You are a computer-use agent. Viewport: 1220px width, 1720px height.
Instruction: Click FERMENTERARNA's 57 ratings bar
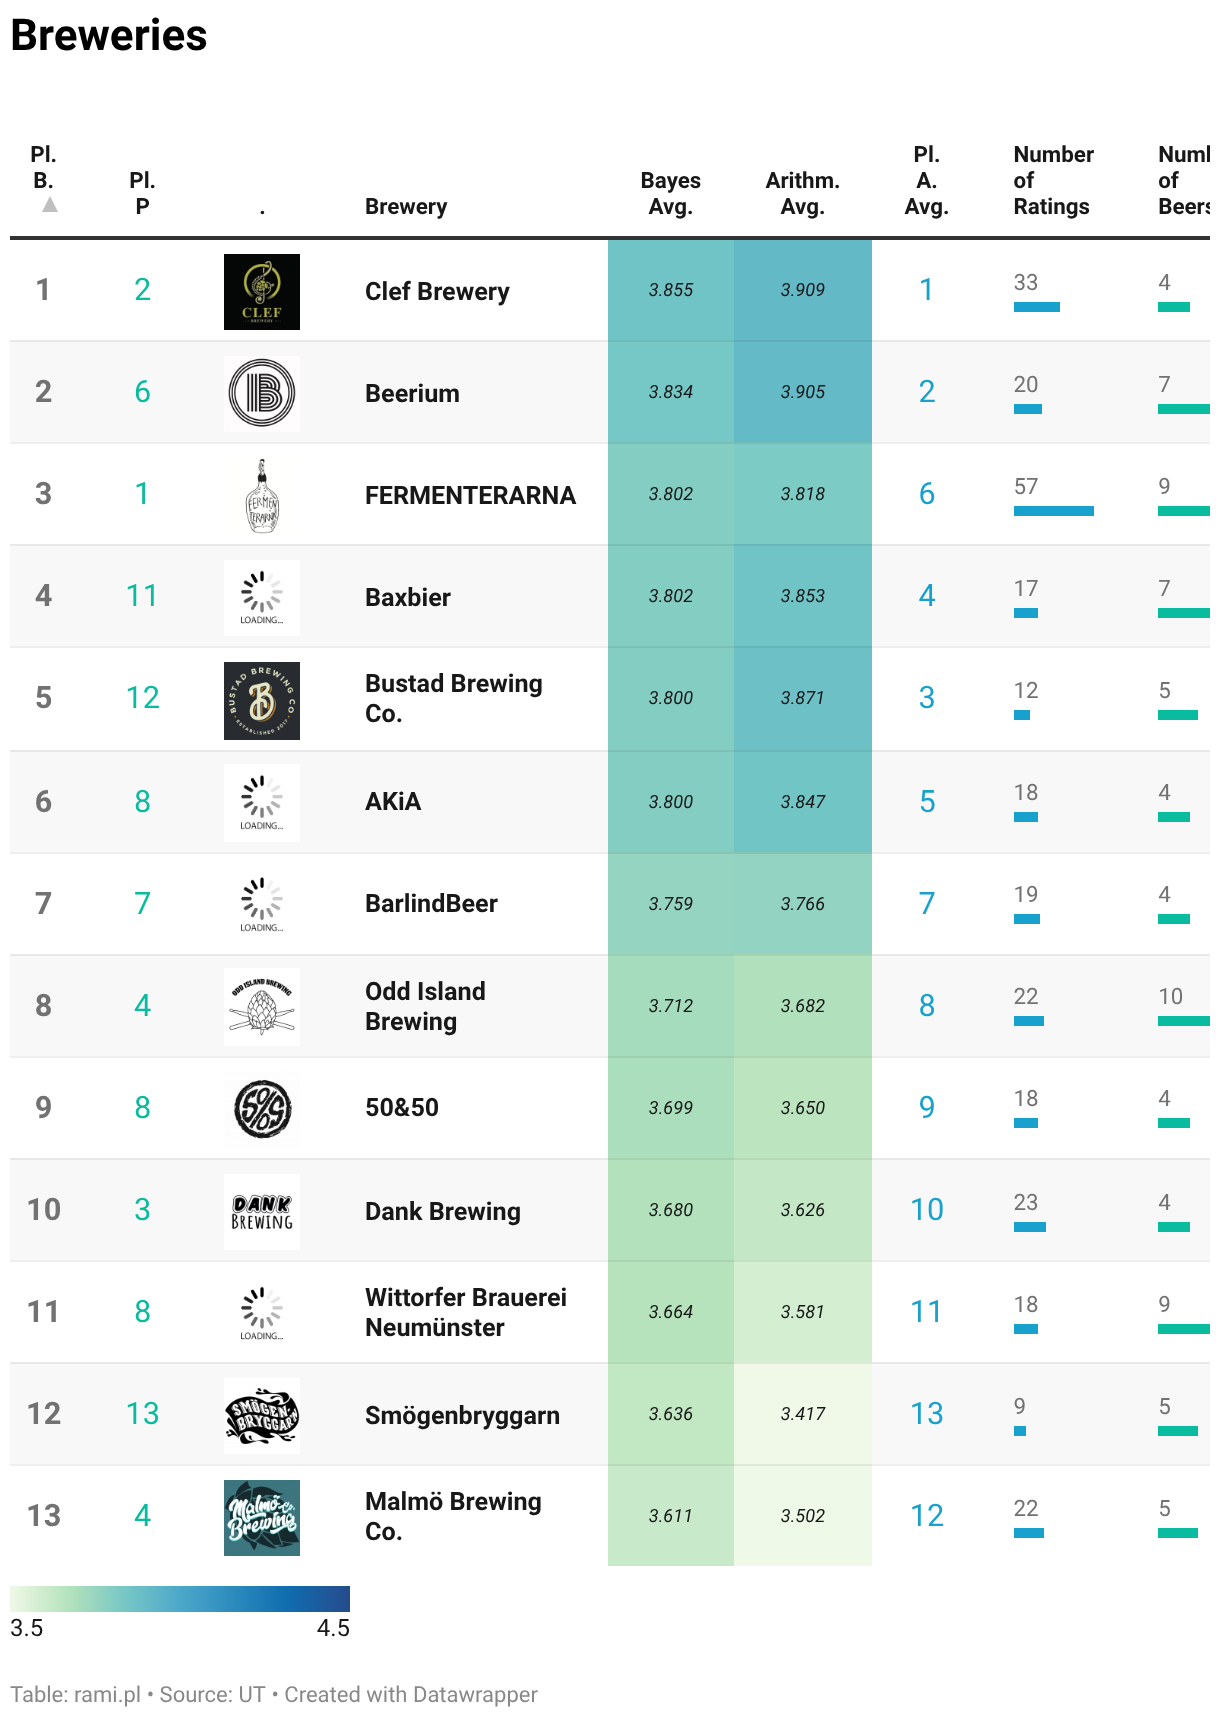1054,511
